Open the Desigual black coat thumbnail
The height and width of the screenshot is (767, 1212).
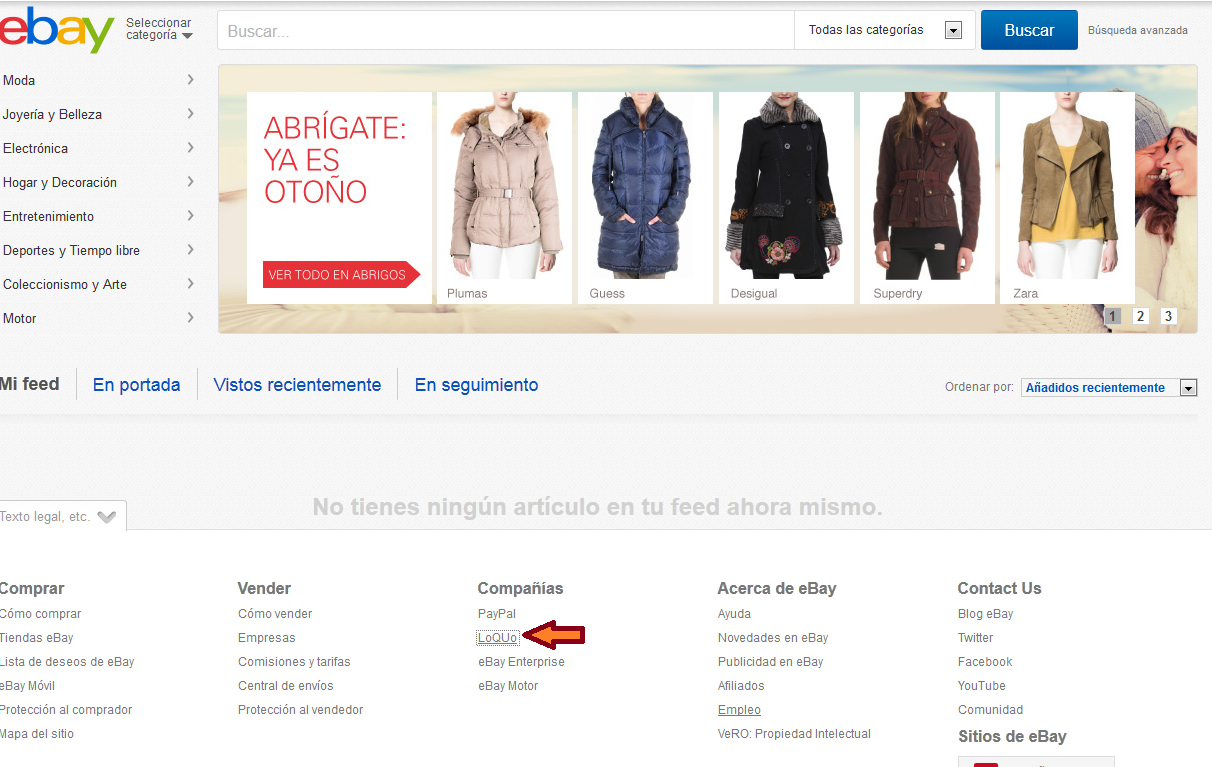(x=786, y=198)
